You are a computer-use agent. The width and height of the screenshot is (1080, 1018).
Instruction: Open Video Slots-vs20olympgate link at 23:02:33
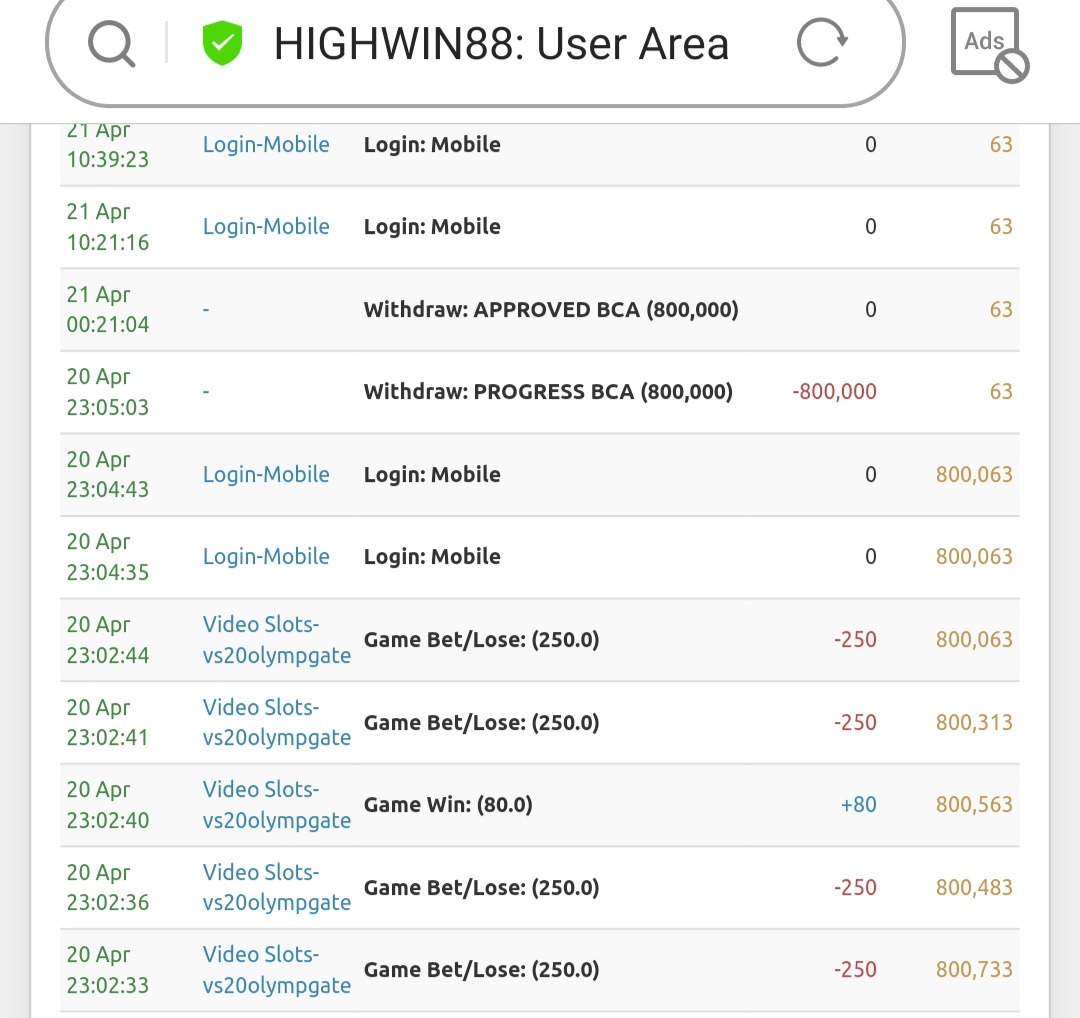[x=276, y=970]
